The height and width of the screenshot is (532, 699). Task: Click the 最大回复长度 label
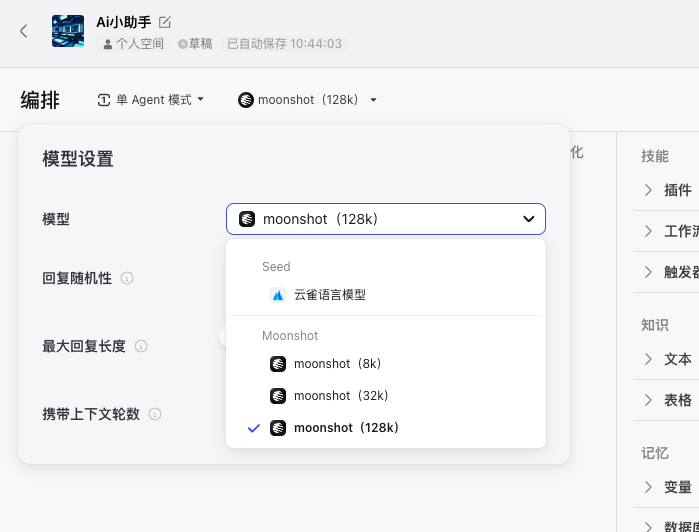point(84,346)
